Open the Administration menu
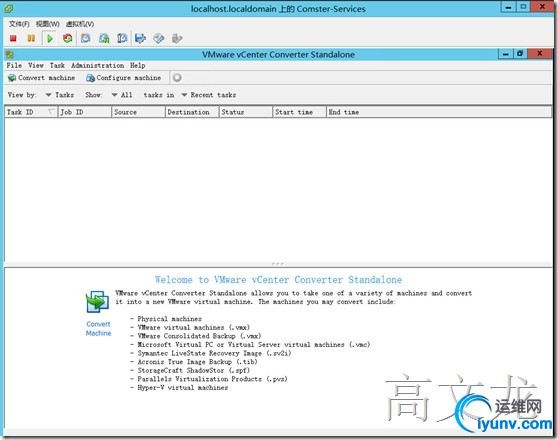 (x=98, y=65)
